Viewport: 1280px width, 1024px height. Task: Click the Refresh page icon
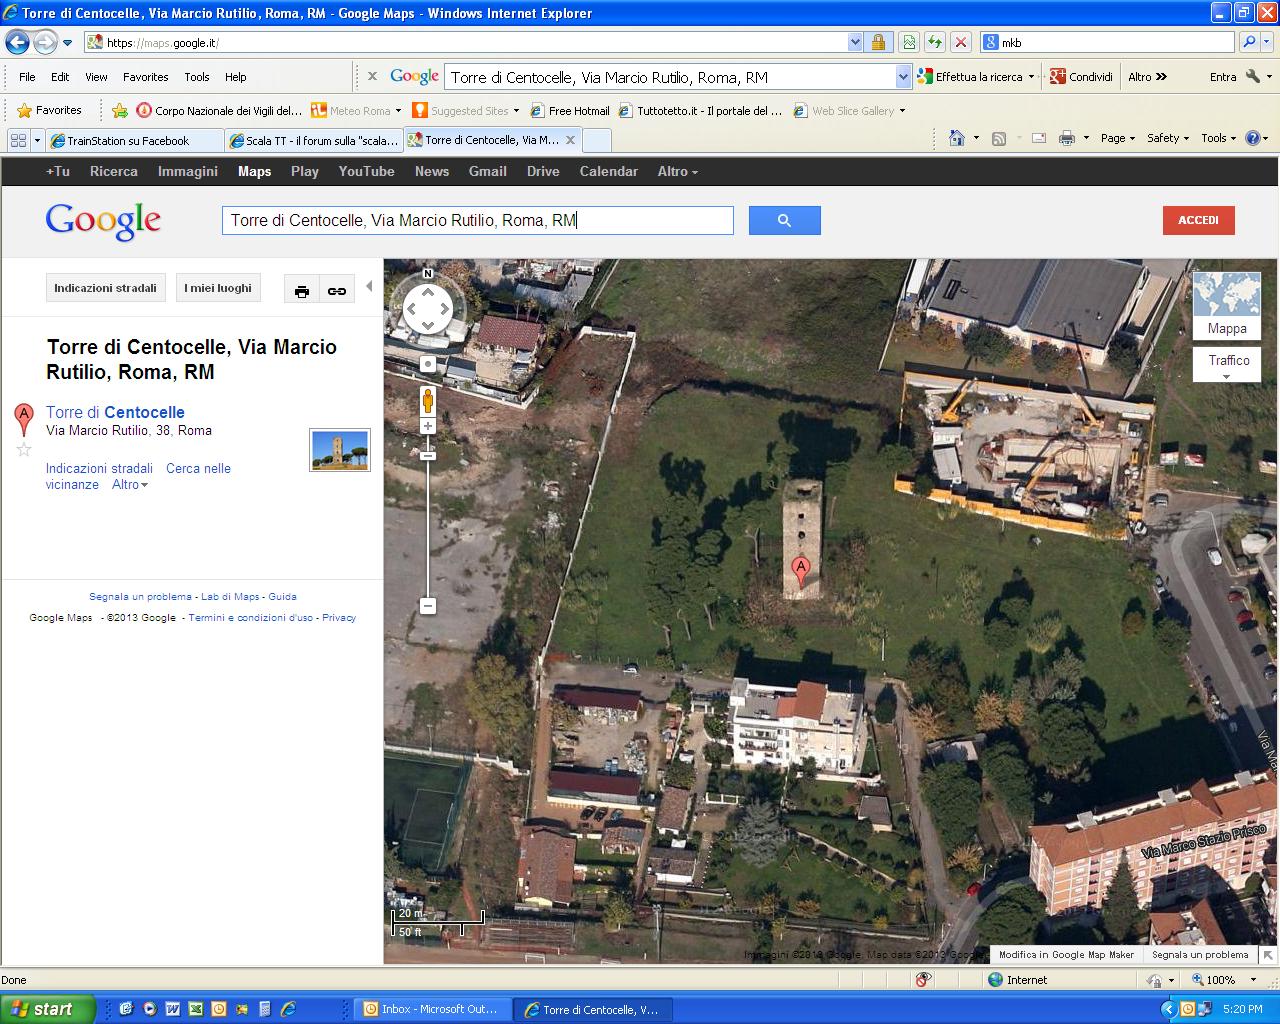point(935,42)
